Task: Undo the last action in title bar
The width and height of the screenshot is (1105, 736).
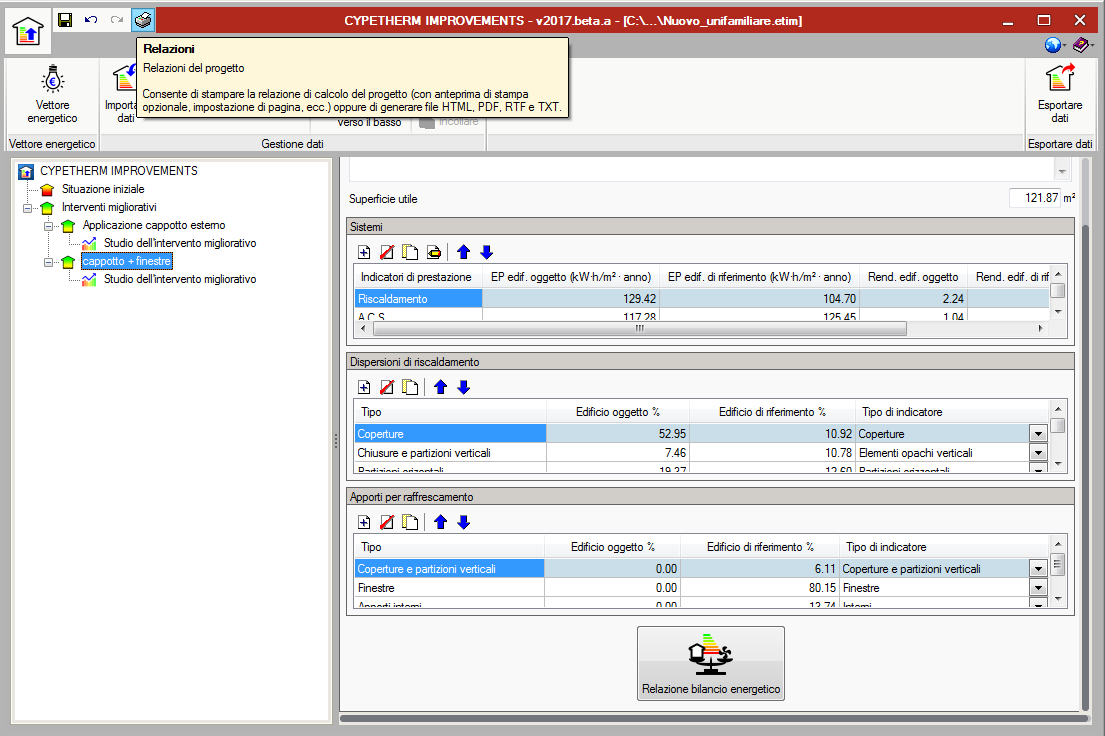Action: [91, 20]
